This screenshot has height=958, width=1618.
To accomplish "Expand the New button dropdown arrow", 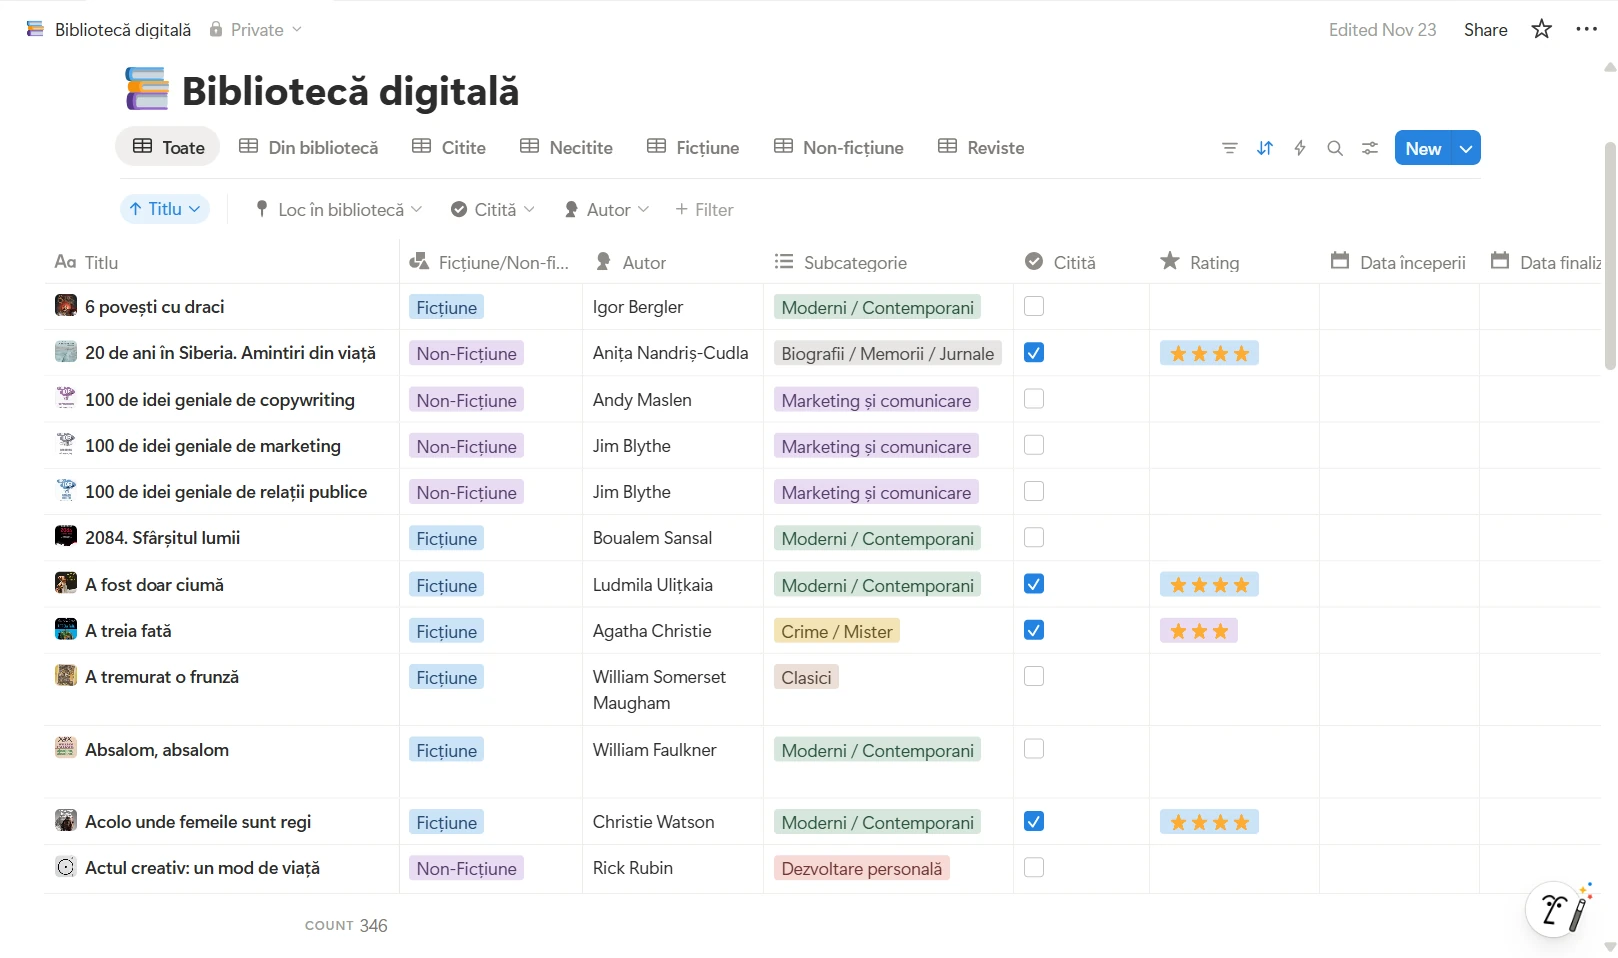I will (1466, 148).
